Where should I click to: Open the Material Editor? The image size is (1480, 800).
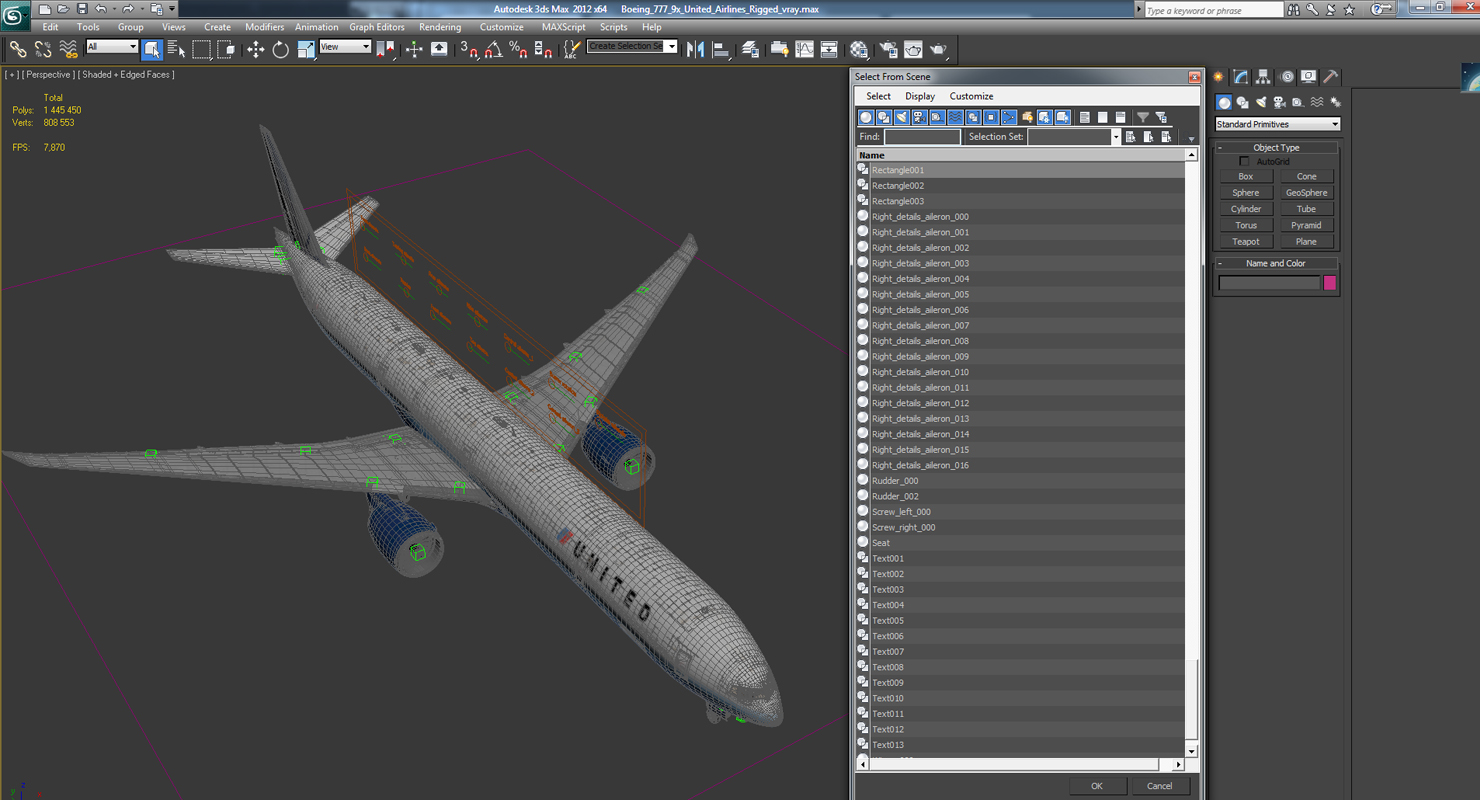(859, 49)
